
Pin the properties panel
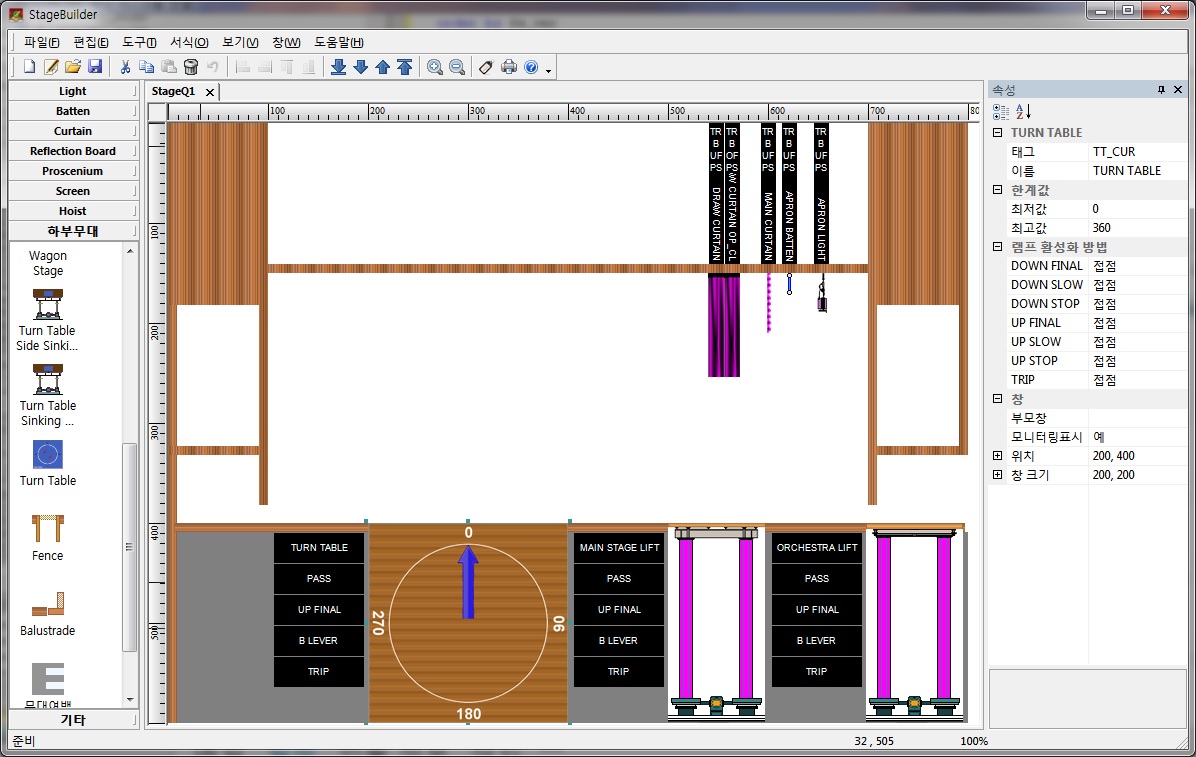(x=1162, y=90)
